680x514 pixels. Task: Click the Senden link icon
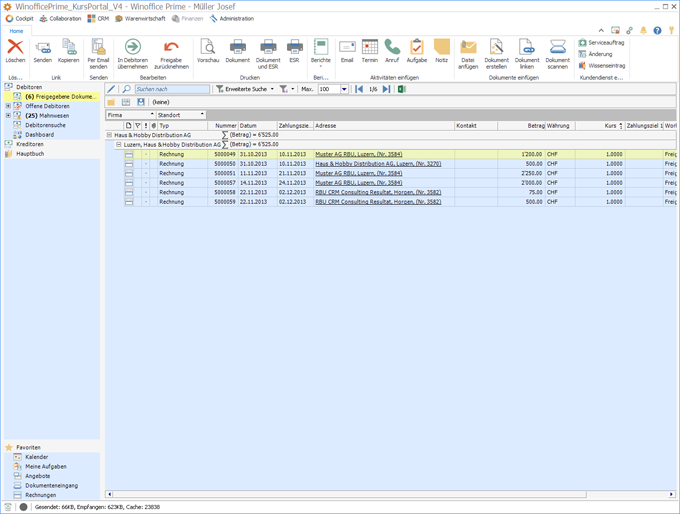[x=42, y=51]
